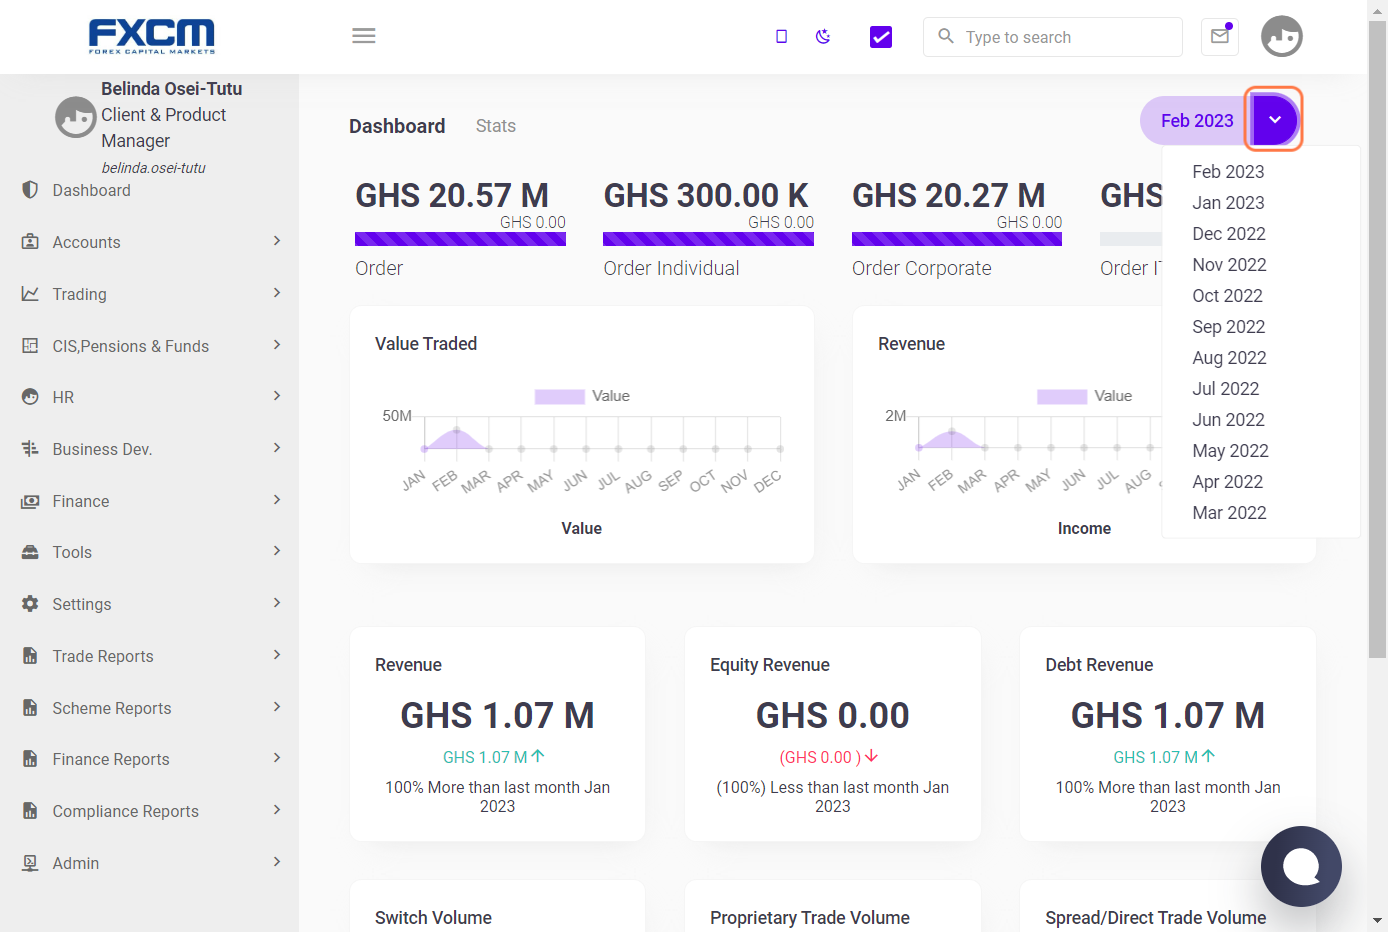The height and width of the screenshot is (932, 1388).
Task: Click the CIS,Pensions & Funds icon
Action: coord(30,346)
